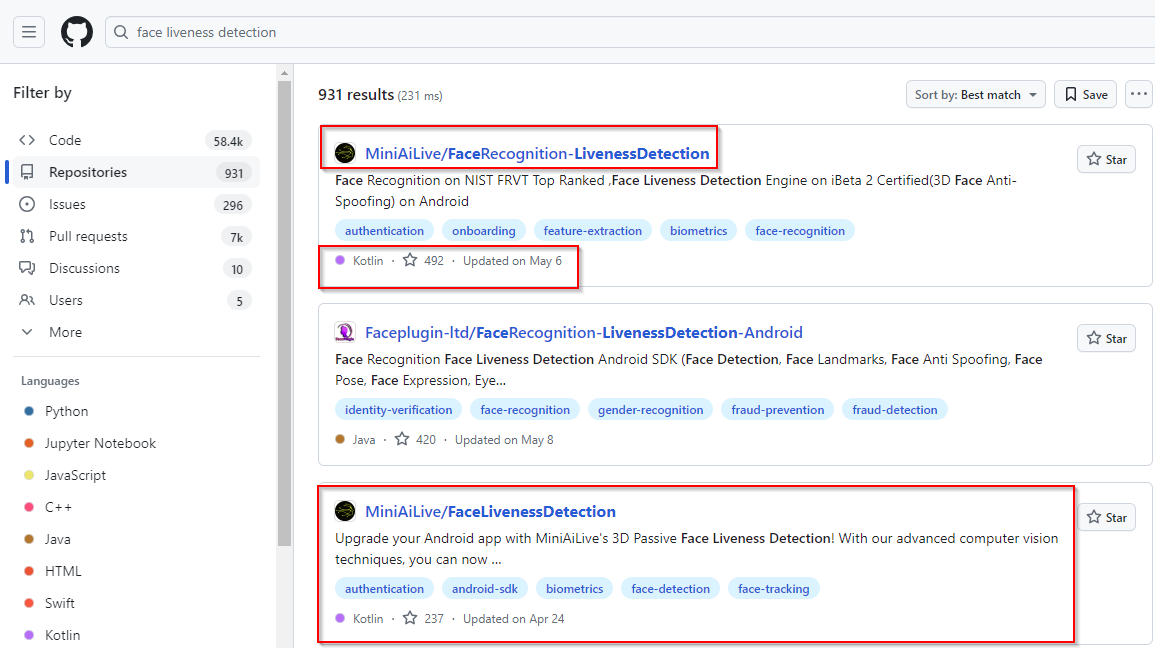
Task: Click the Code brackets icon
Action: pos(27,140)
